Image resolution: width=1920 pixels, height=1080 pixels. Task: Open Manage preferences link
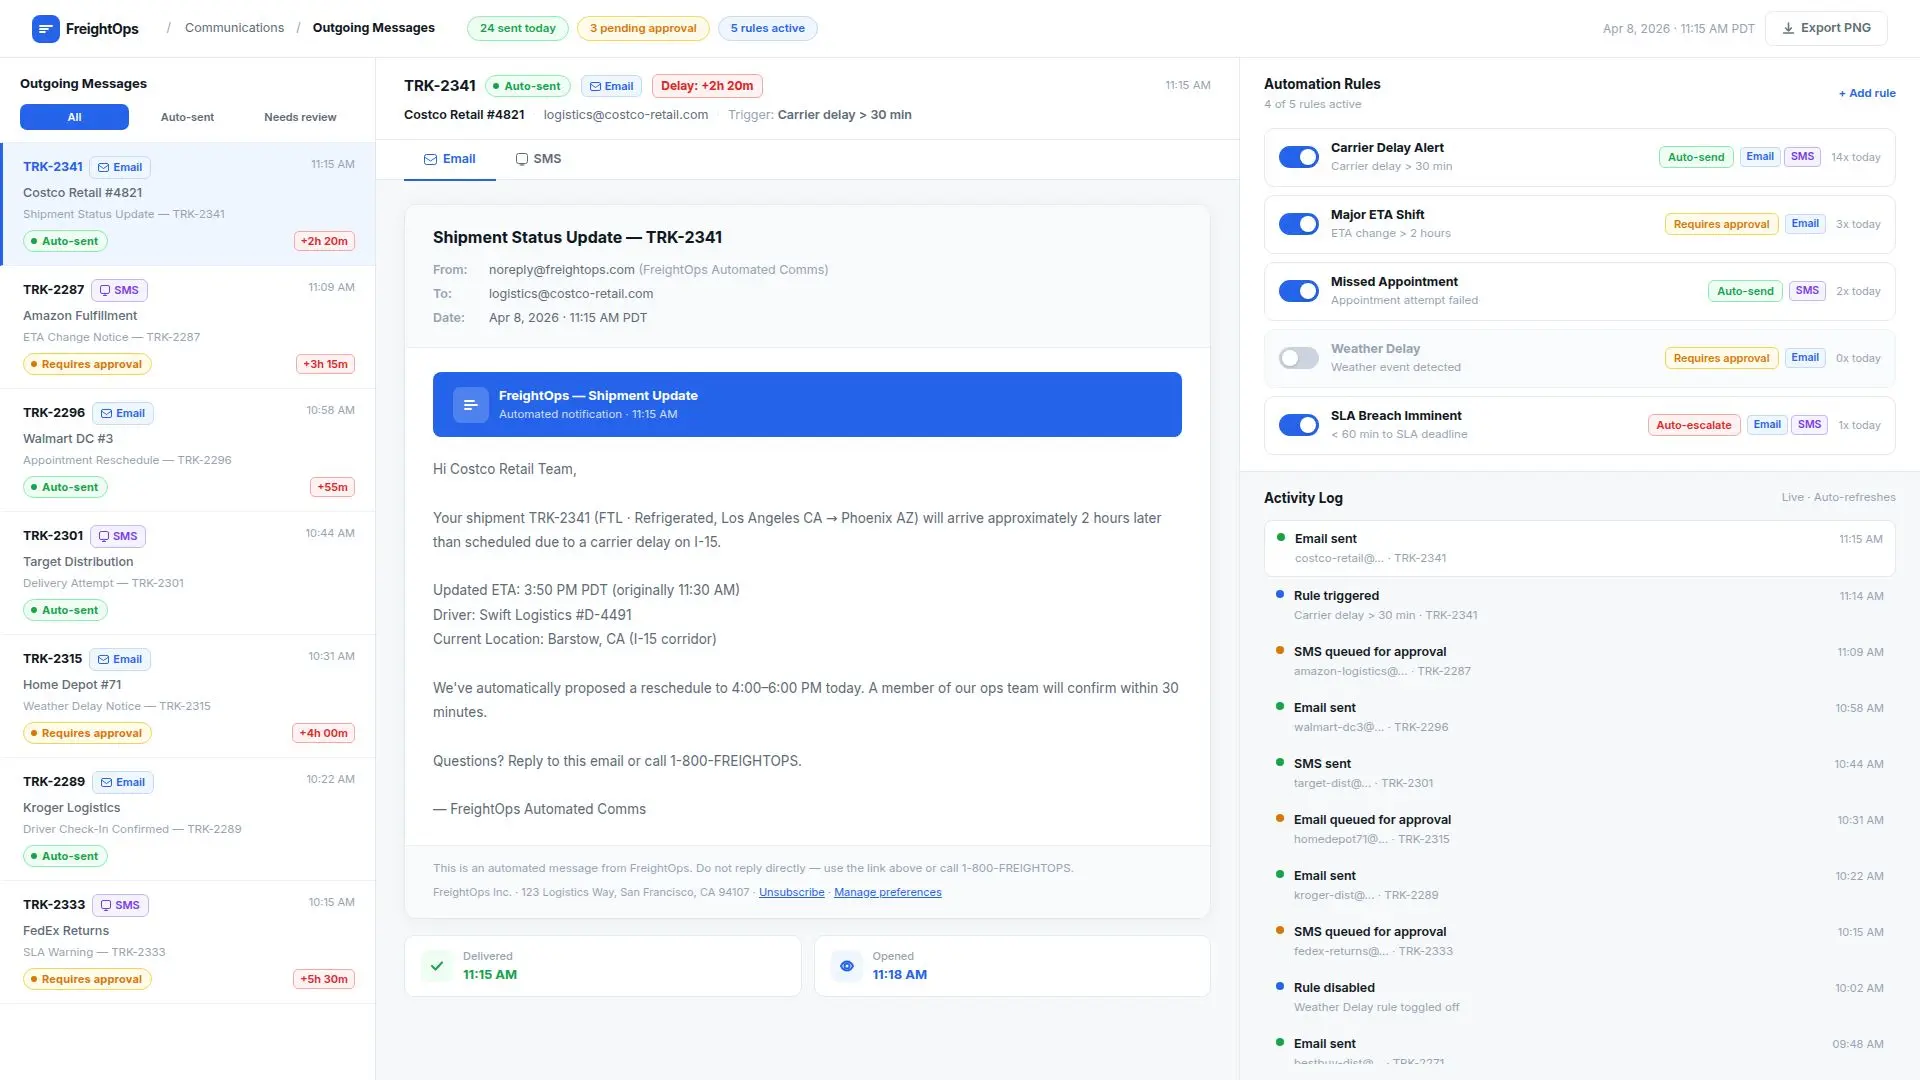[x=887, y=892]
